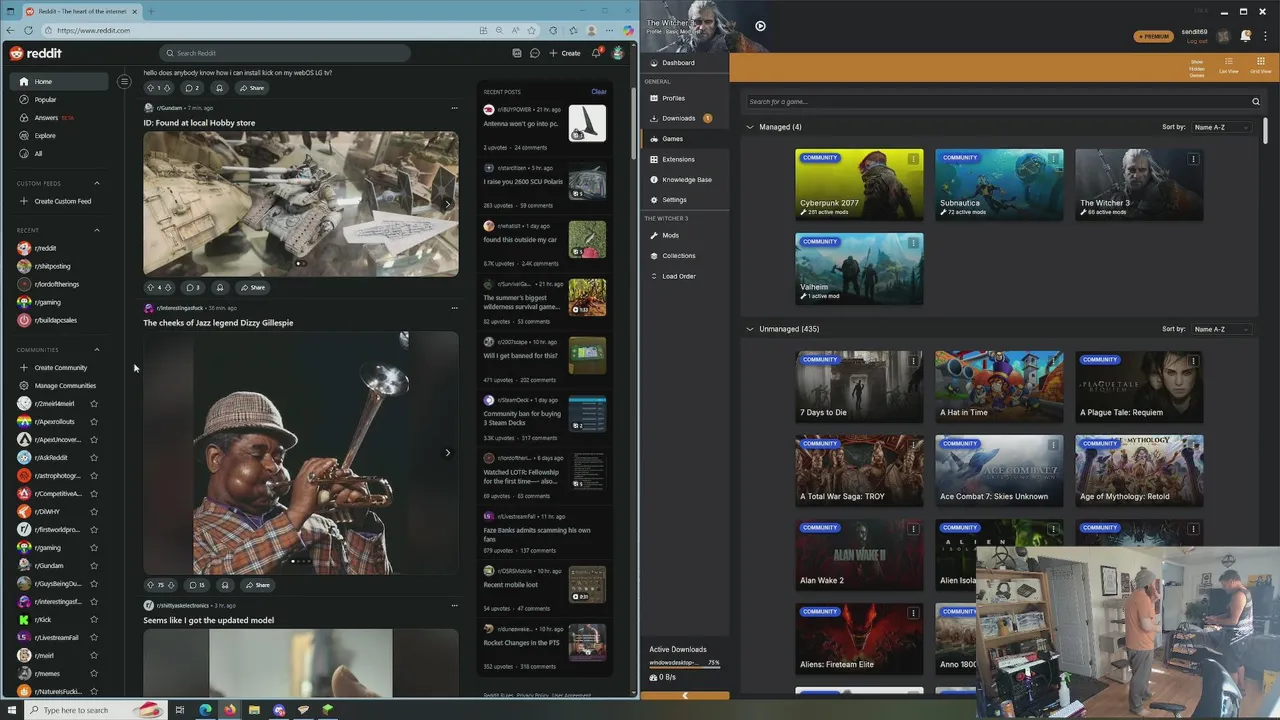This screenshot has height=720, width=1280.
Task: Favorite r/Kick with star icon
Action: [x=94, y=620]
